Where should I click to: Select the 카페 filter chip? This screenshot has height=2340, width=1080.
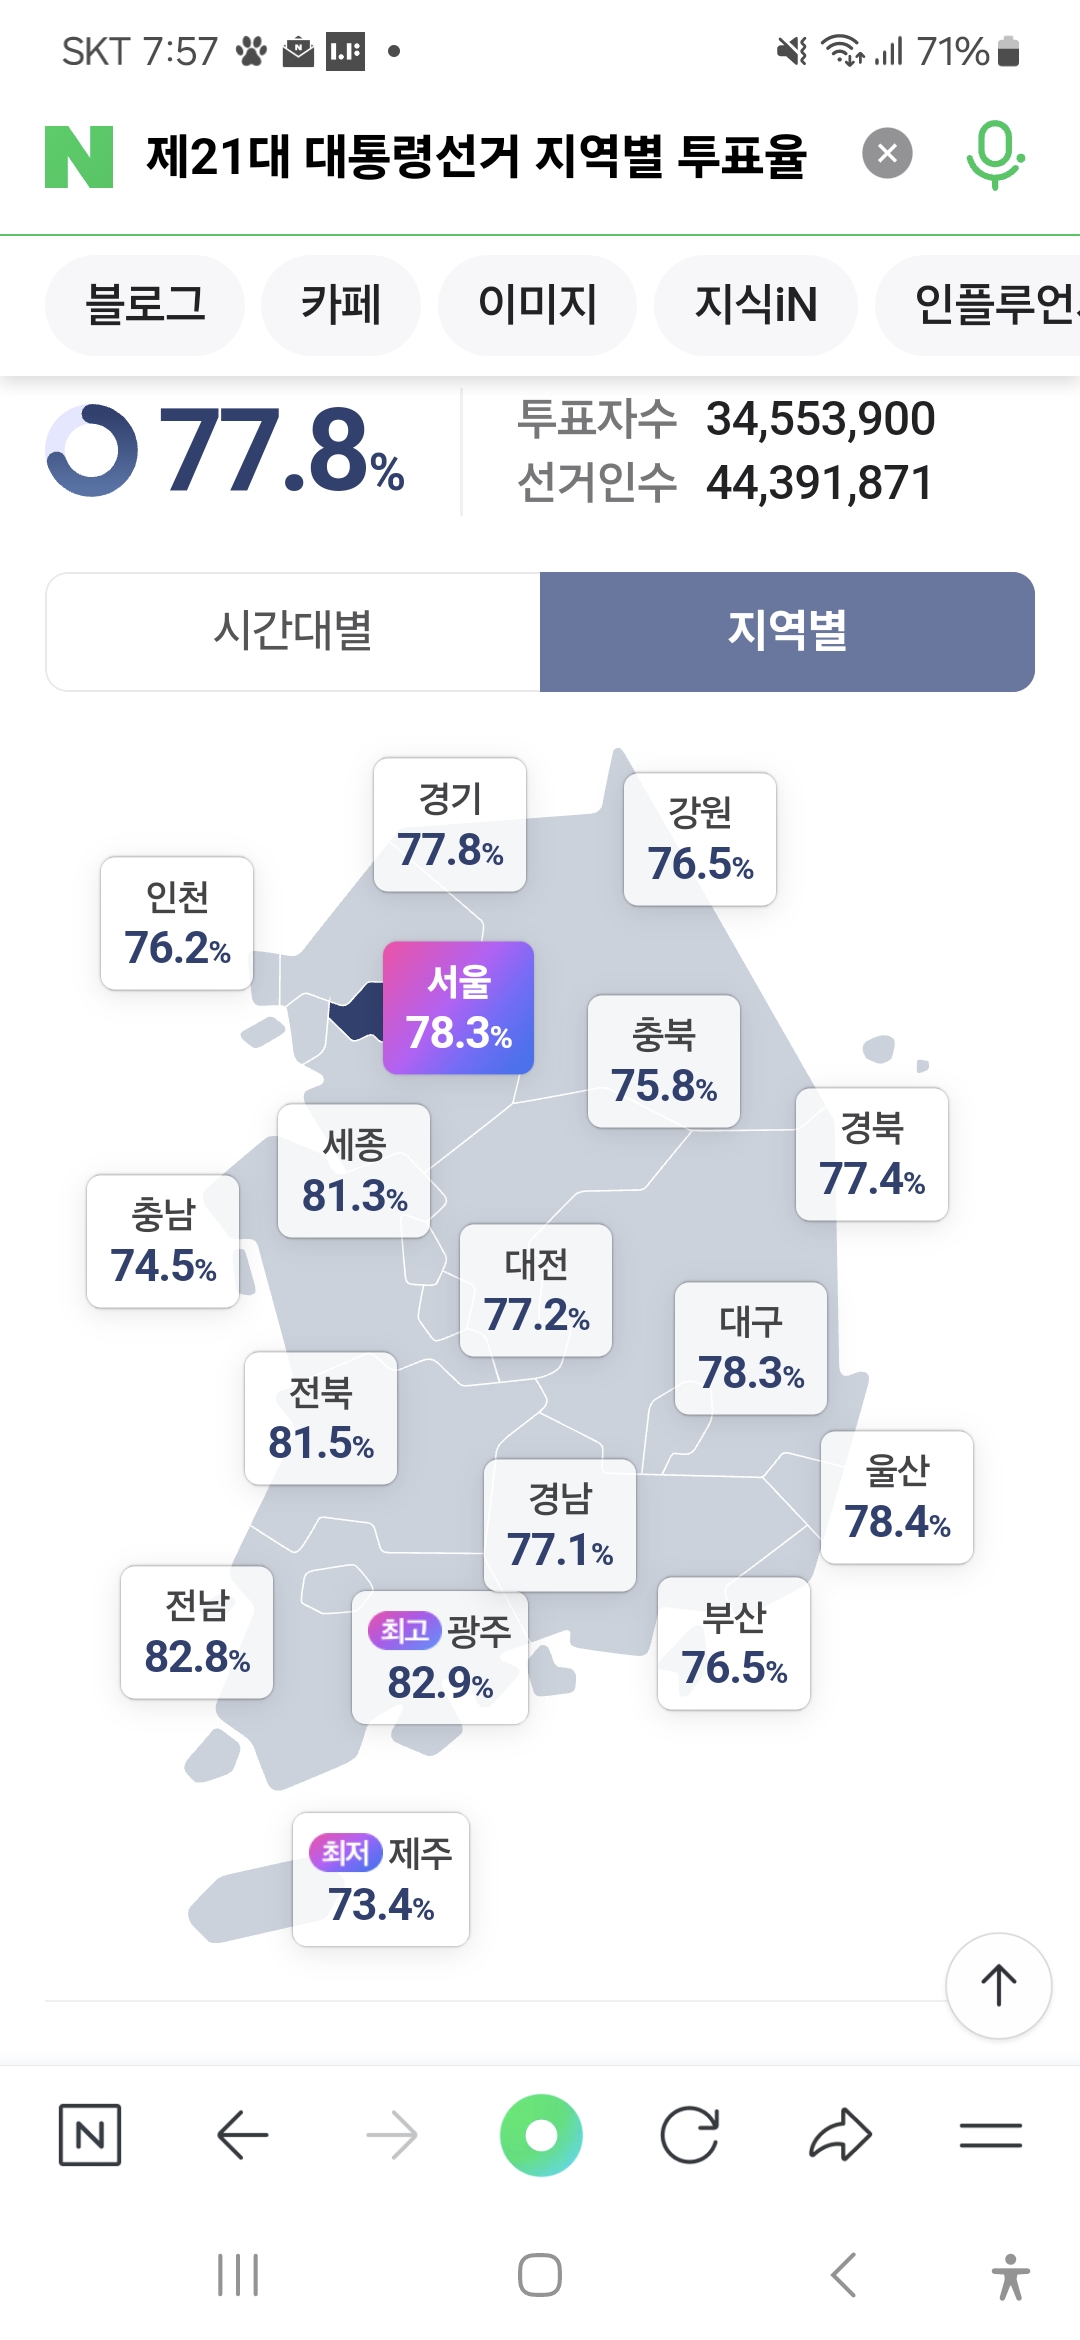(x=340, y=305)
